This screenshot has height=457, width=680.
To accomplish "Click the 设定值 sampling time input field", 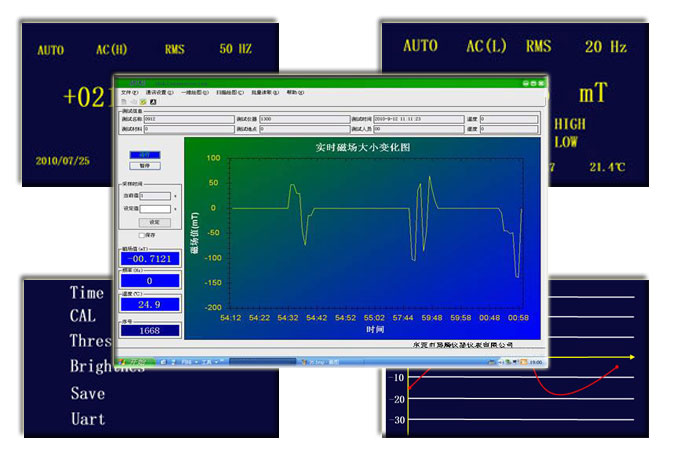I will pos(156,209).
